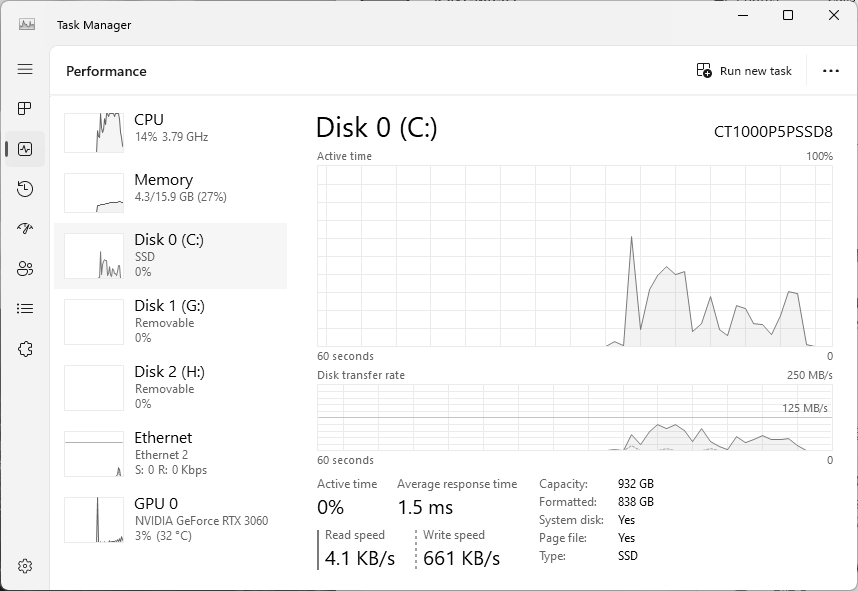This screenshot has height=591, width=858.
Task: Open the Startup apps page
Action: [25, 229]
